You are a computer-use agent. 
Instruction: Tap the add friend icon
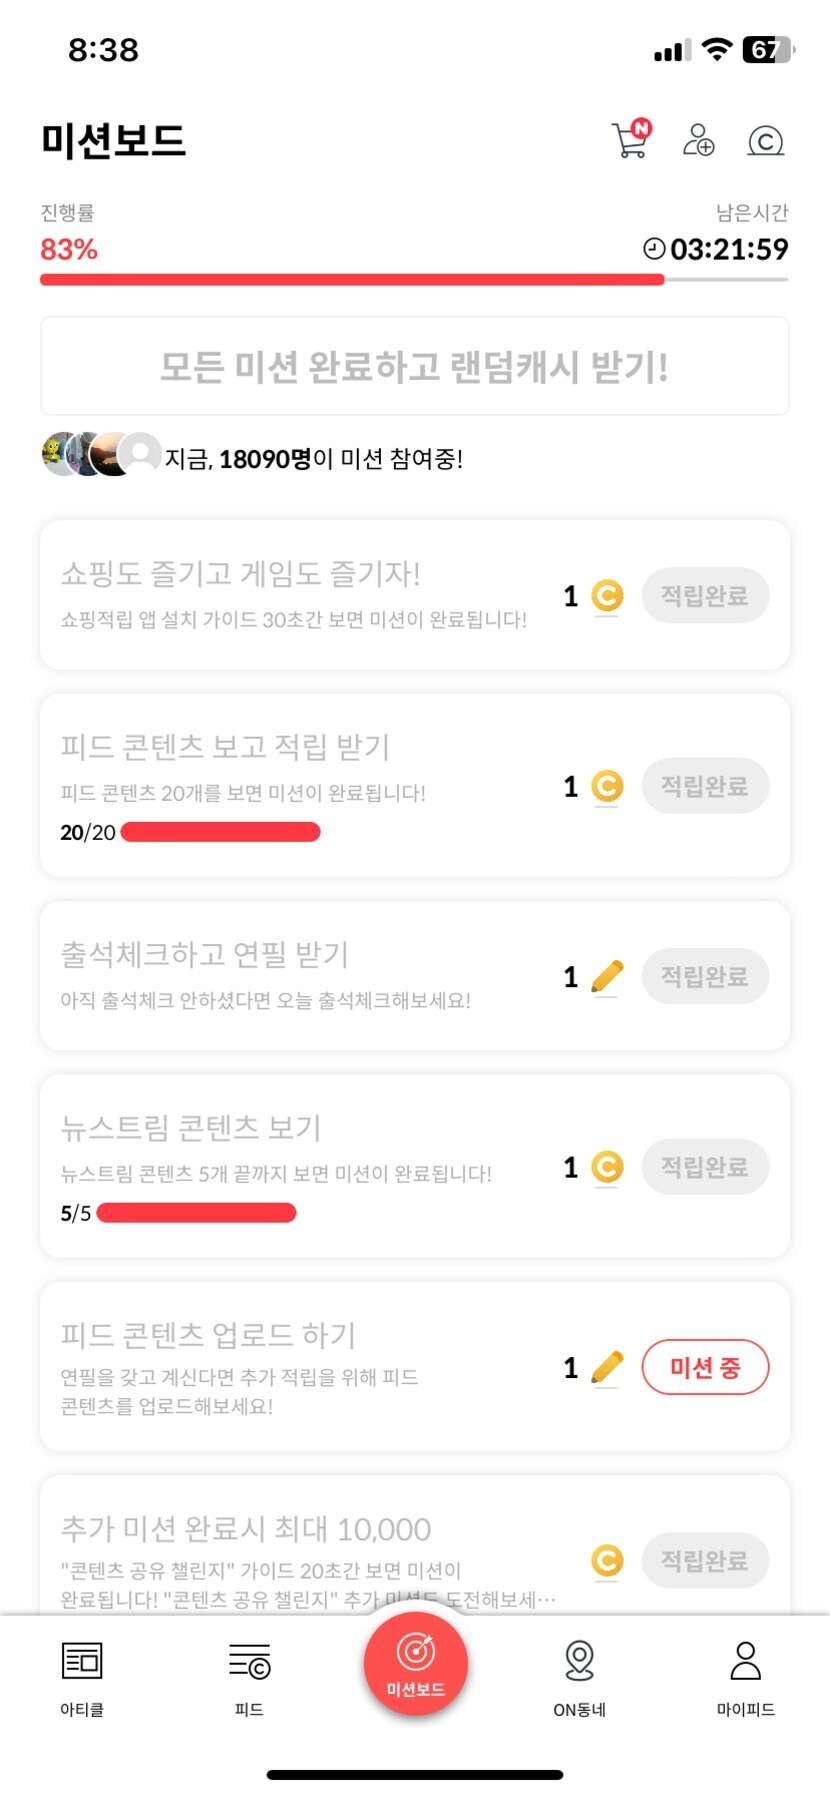pos(698,140)
